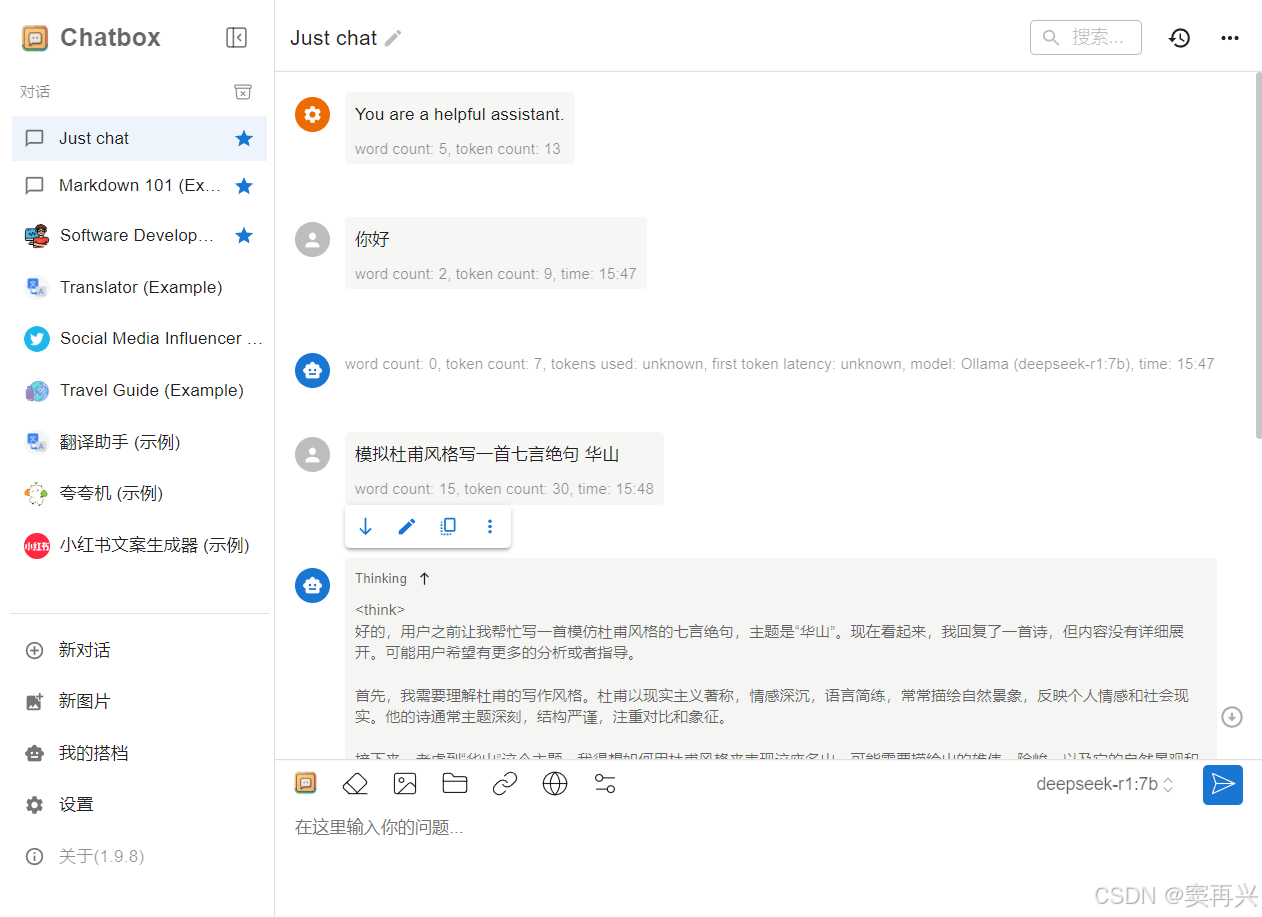Attach a link with the chain icon
Image resolution: width=1262 pixels, height=917 pixels.
505,784
